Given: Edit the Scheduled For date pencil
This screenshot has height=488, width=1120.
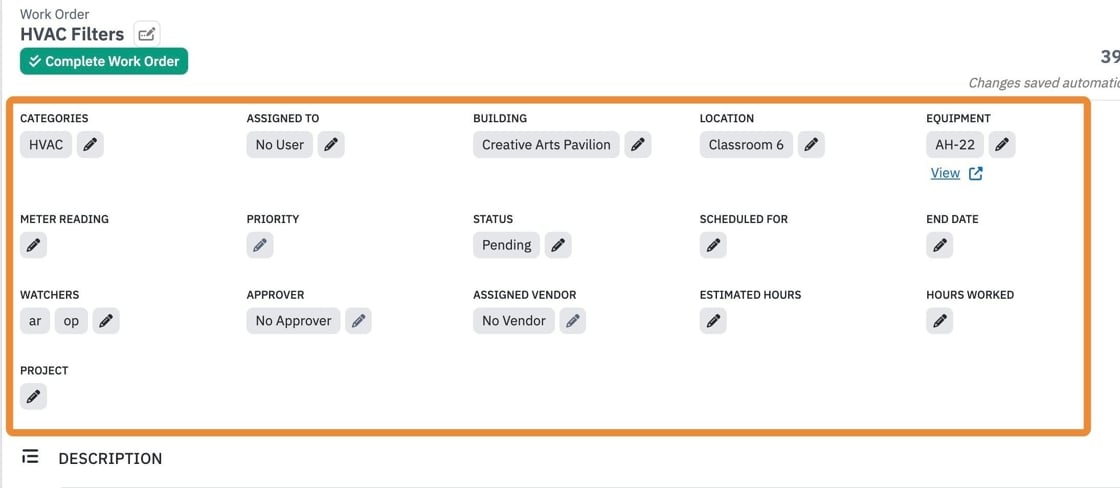Looking at the screenshot, I should (713, 245).
